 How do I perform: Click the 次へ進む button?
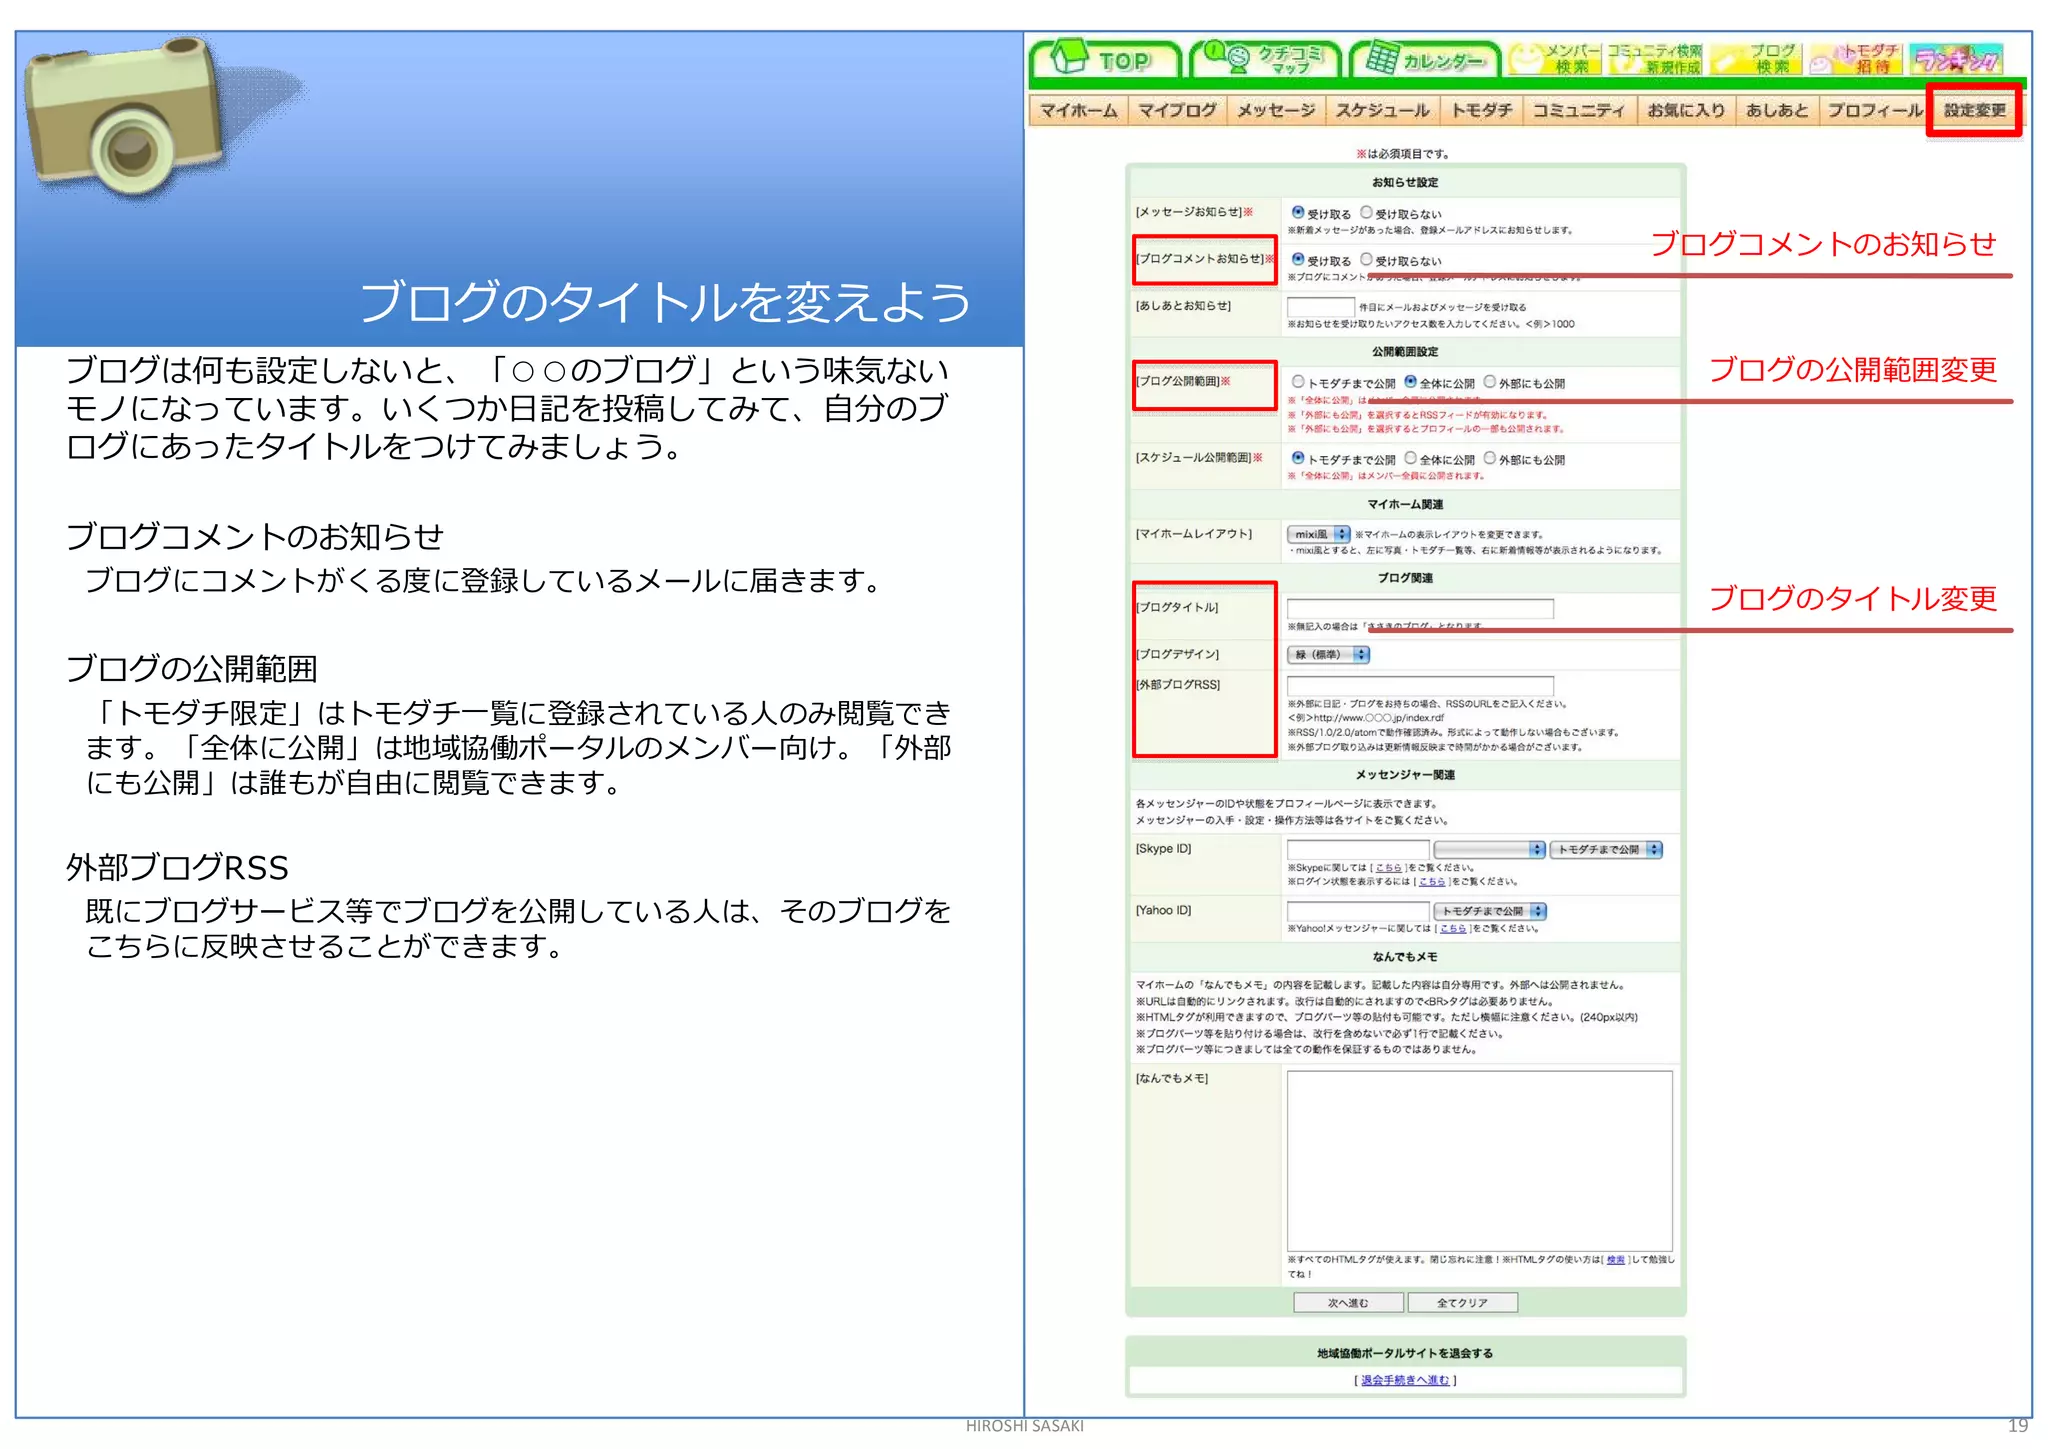pyautogui.click(x=1348, y=1302)
